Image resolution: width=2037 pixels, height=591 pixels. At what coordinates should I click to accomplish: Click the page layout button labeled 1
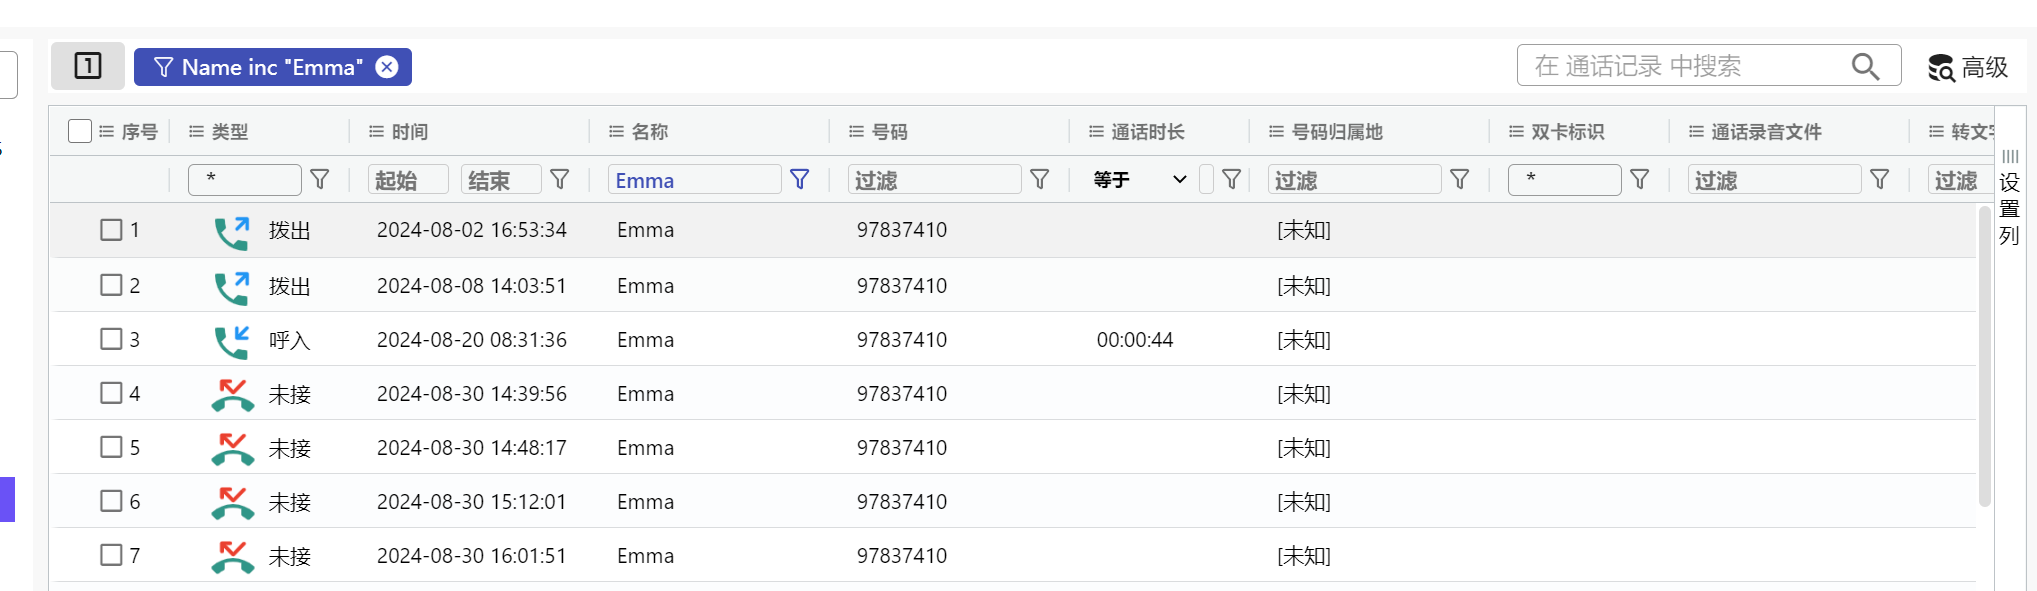pos(88,66)
